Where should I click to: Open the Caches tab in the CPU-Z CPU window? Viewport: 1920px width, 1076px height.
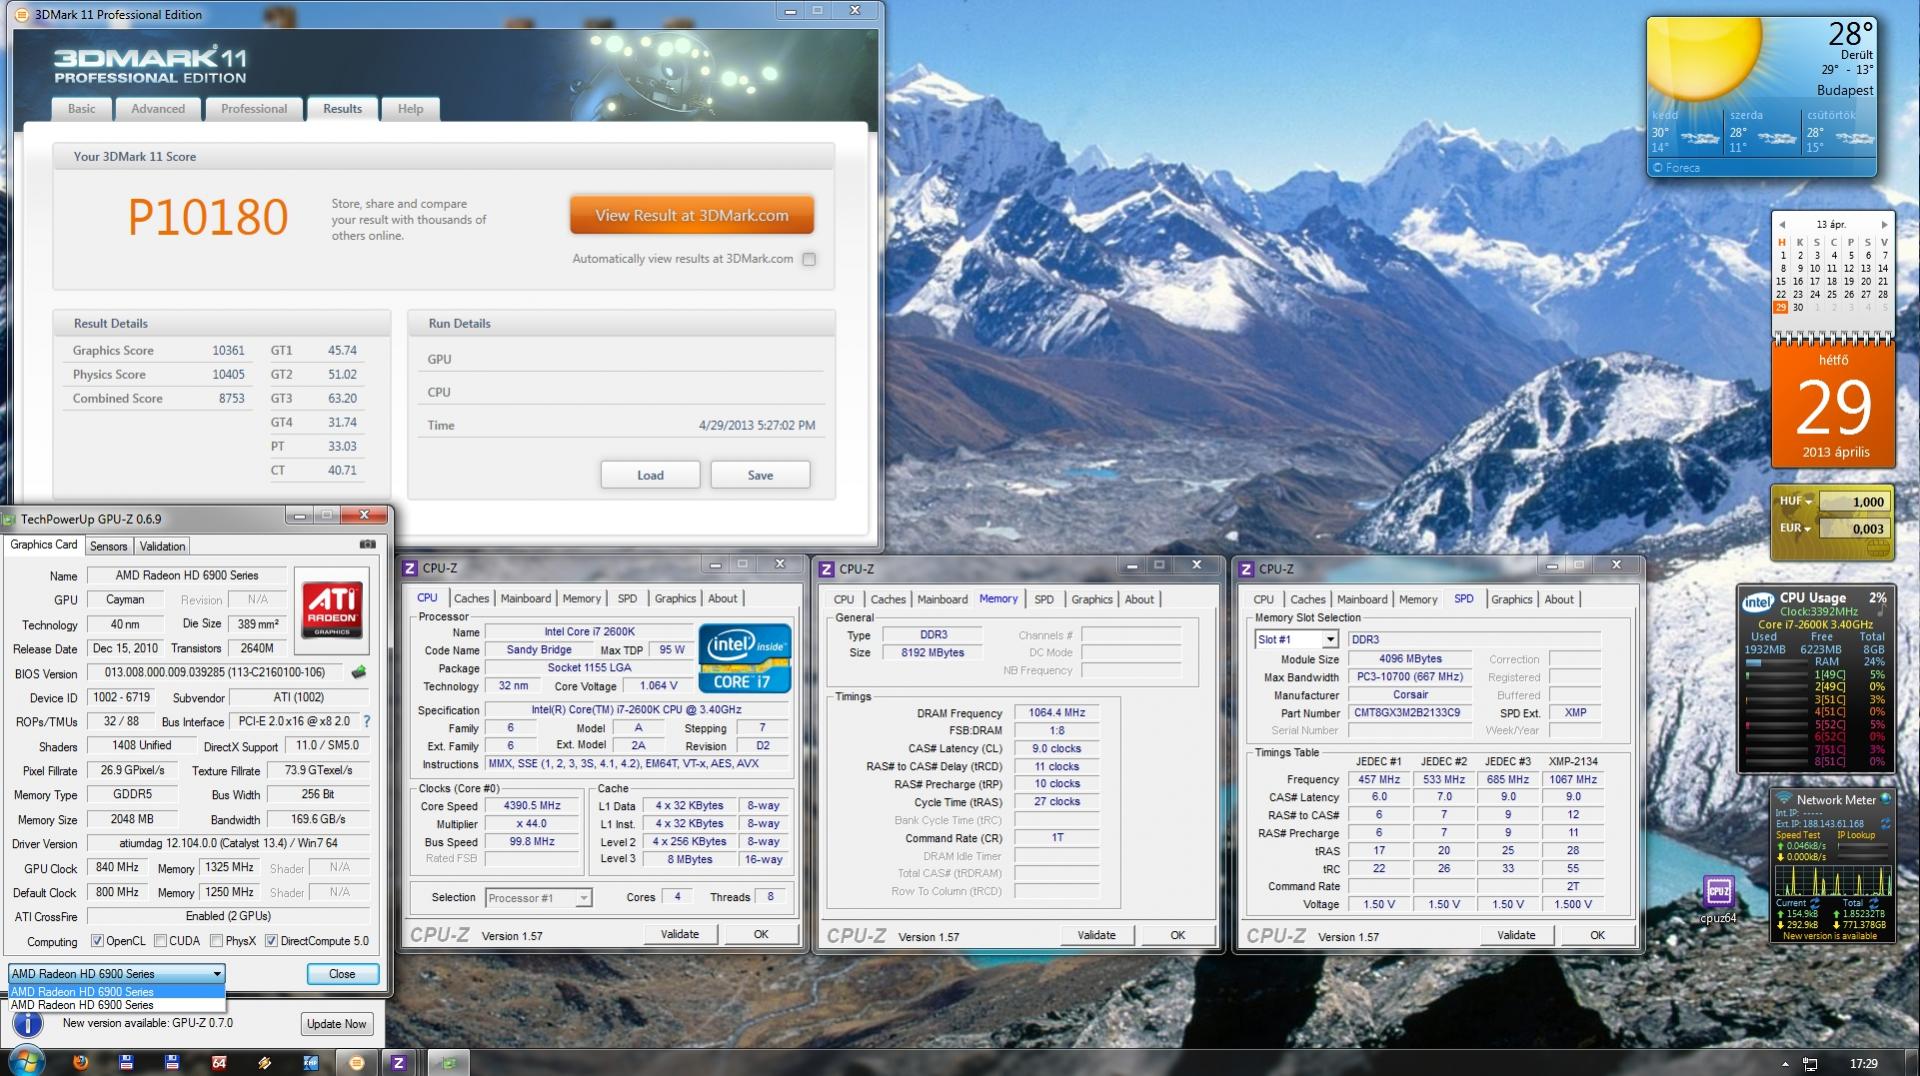click(471, 598)
